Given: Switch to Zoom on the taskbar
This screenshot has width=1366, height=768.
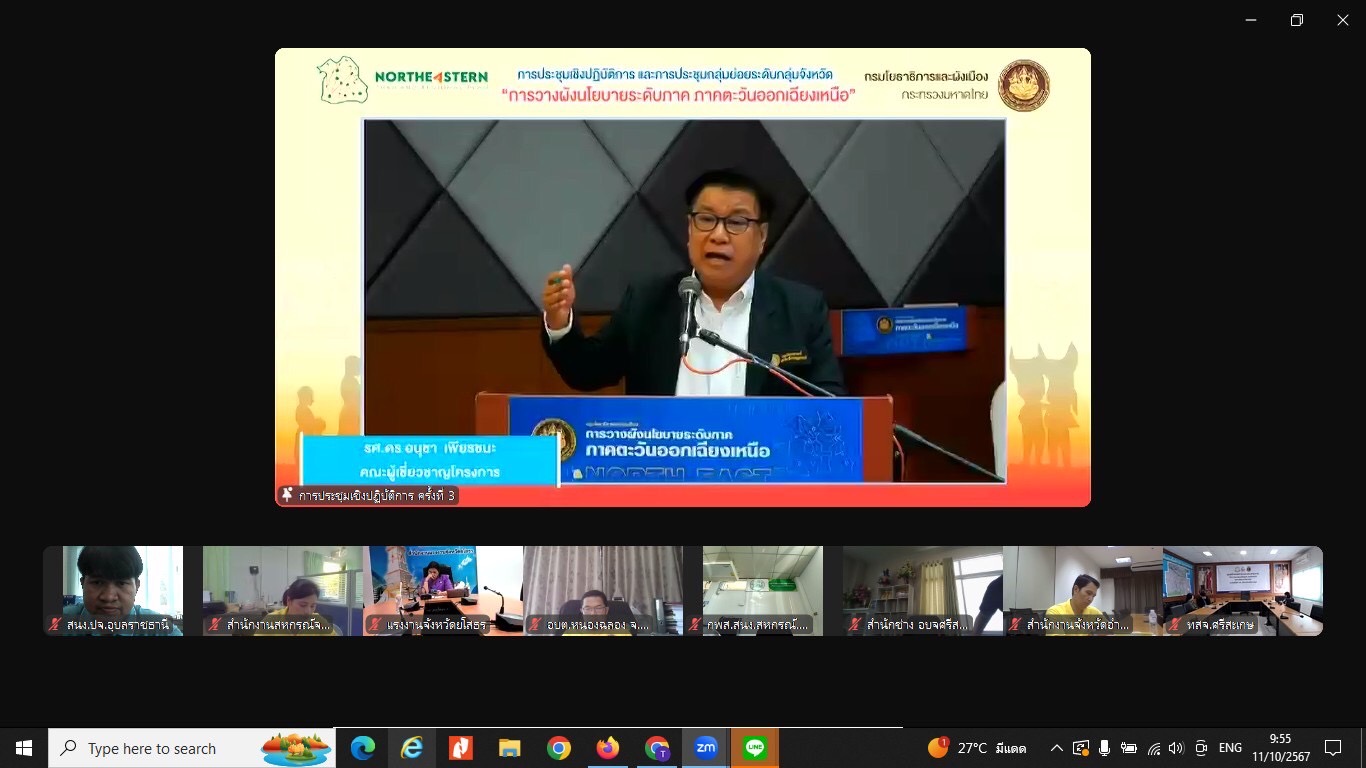Looking at the screenshot, I should click(x=706, y=748).
